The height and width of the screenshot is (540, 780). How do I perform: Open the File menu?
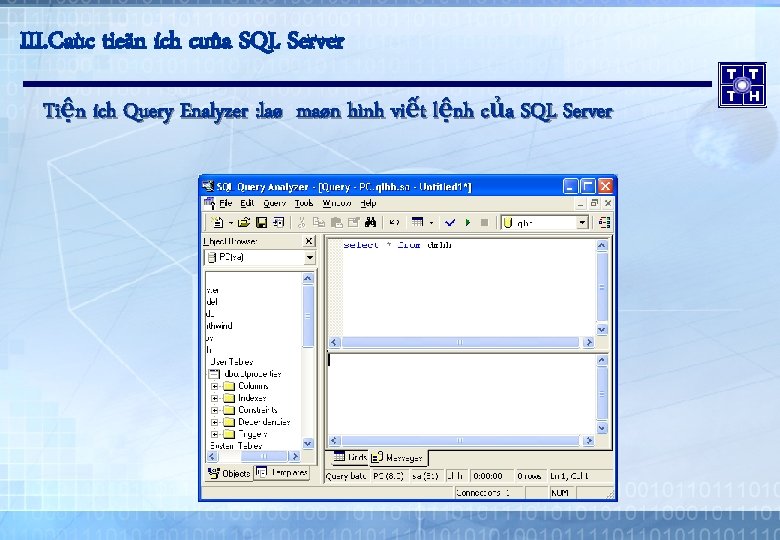pos(226,203)
